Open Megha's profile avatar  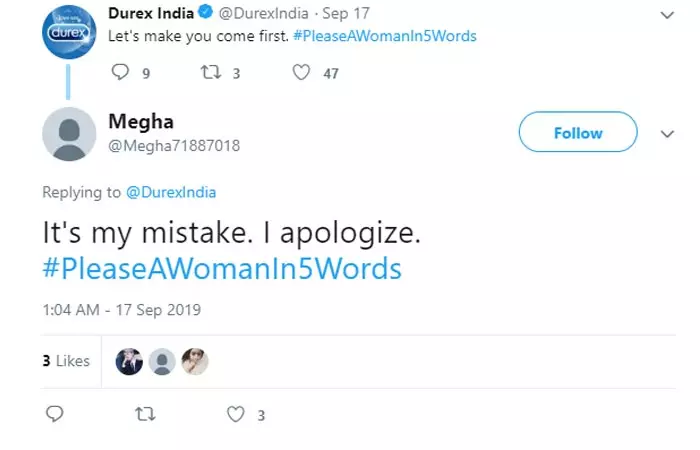(69, 136)
